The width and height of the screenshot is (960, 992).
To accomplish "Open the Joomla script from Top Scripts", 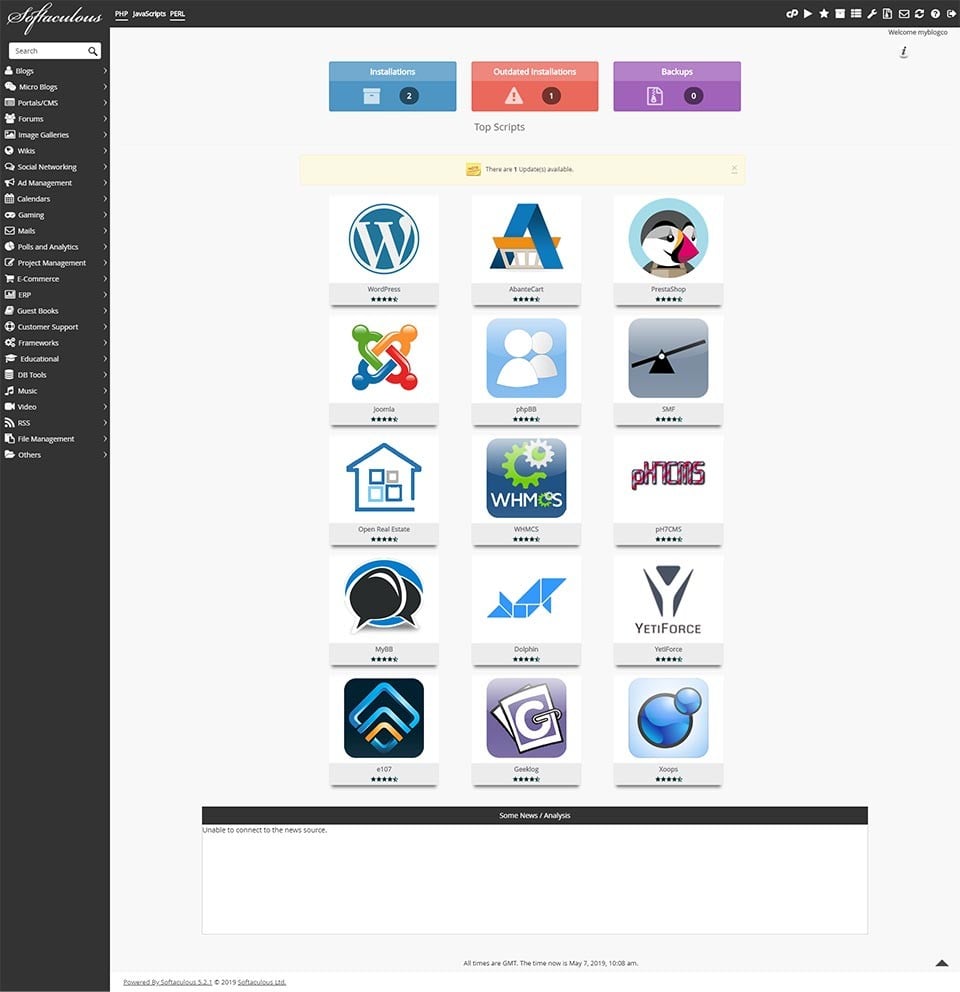I will pyautogui.click(x=384, y=360).
